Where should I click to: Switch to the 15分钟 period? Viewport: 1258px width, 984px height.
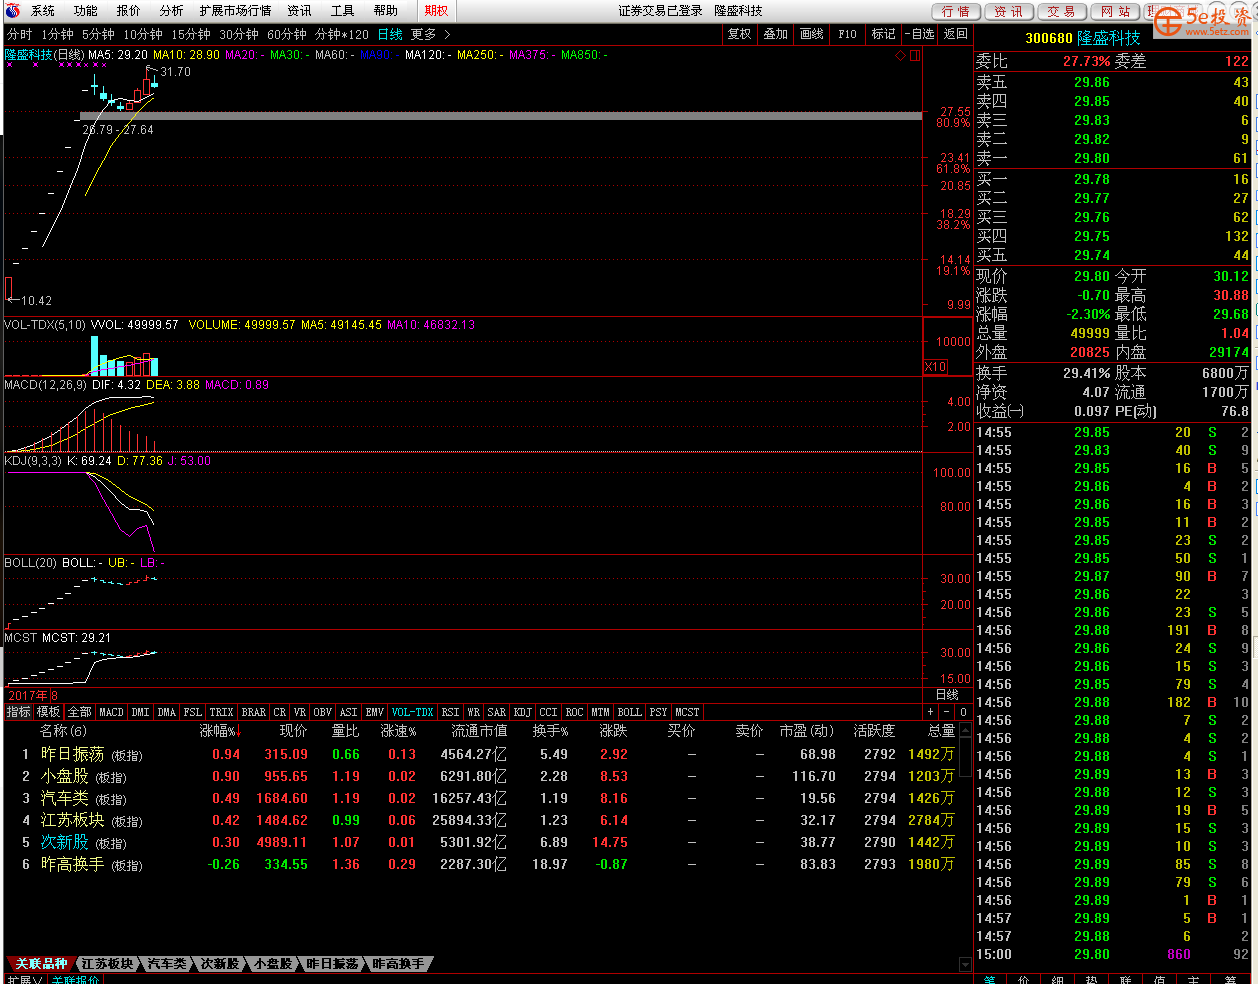[191, 34]
